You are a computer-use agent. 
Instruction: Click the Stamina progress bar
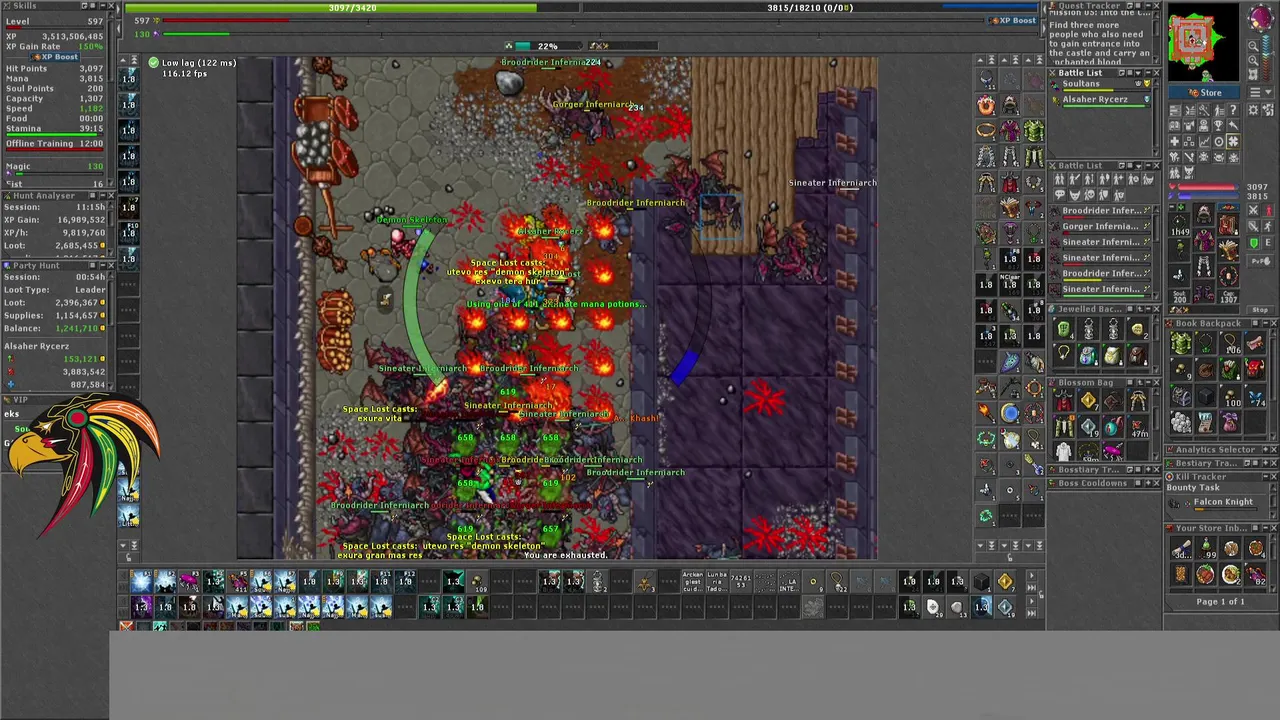(x=55, y=135)
